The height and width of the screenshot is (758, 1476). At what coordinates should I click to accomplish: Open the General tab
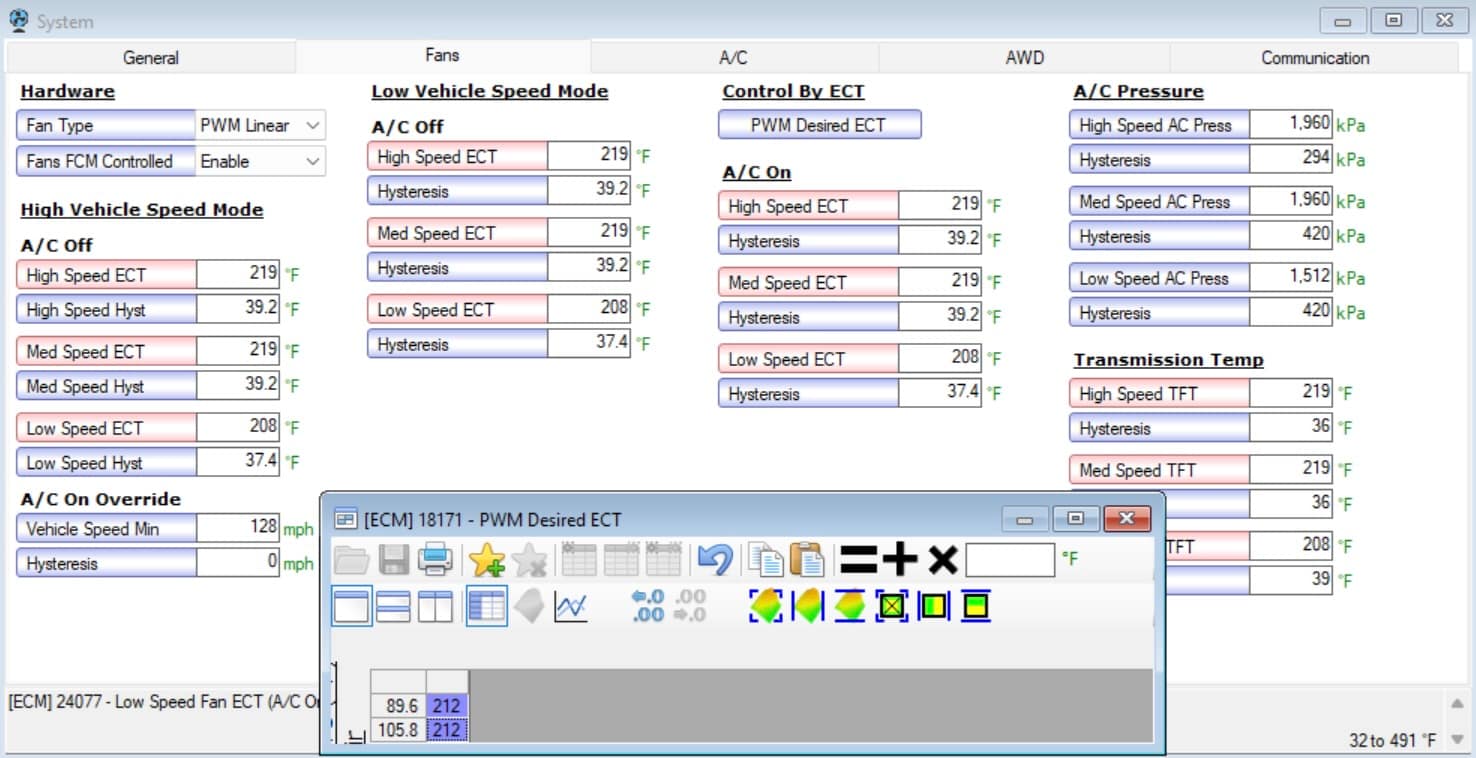151,58
